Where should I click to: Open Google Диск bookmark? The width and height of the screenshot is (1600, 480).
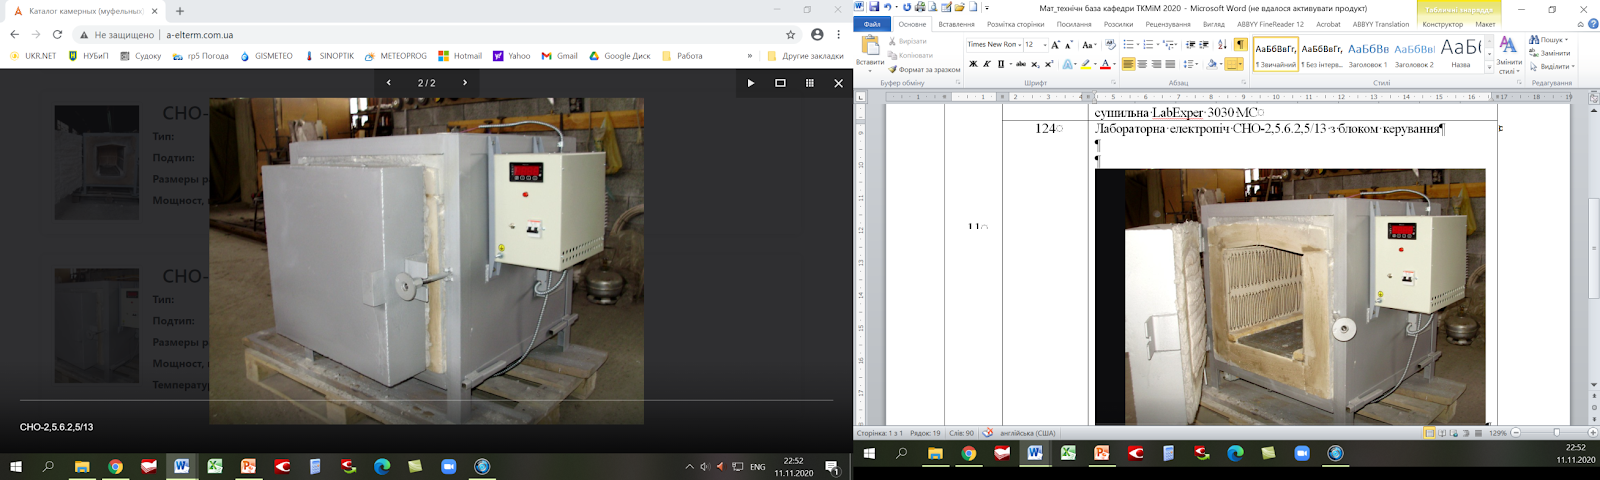(619, 56)
